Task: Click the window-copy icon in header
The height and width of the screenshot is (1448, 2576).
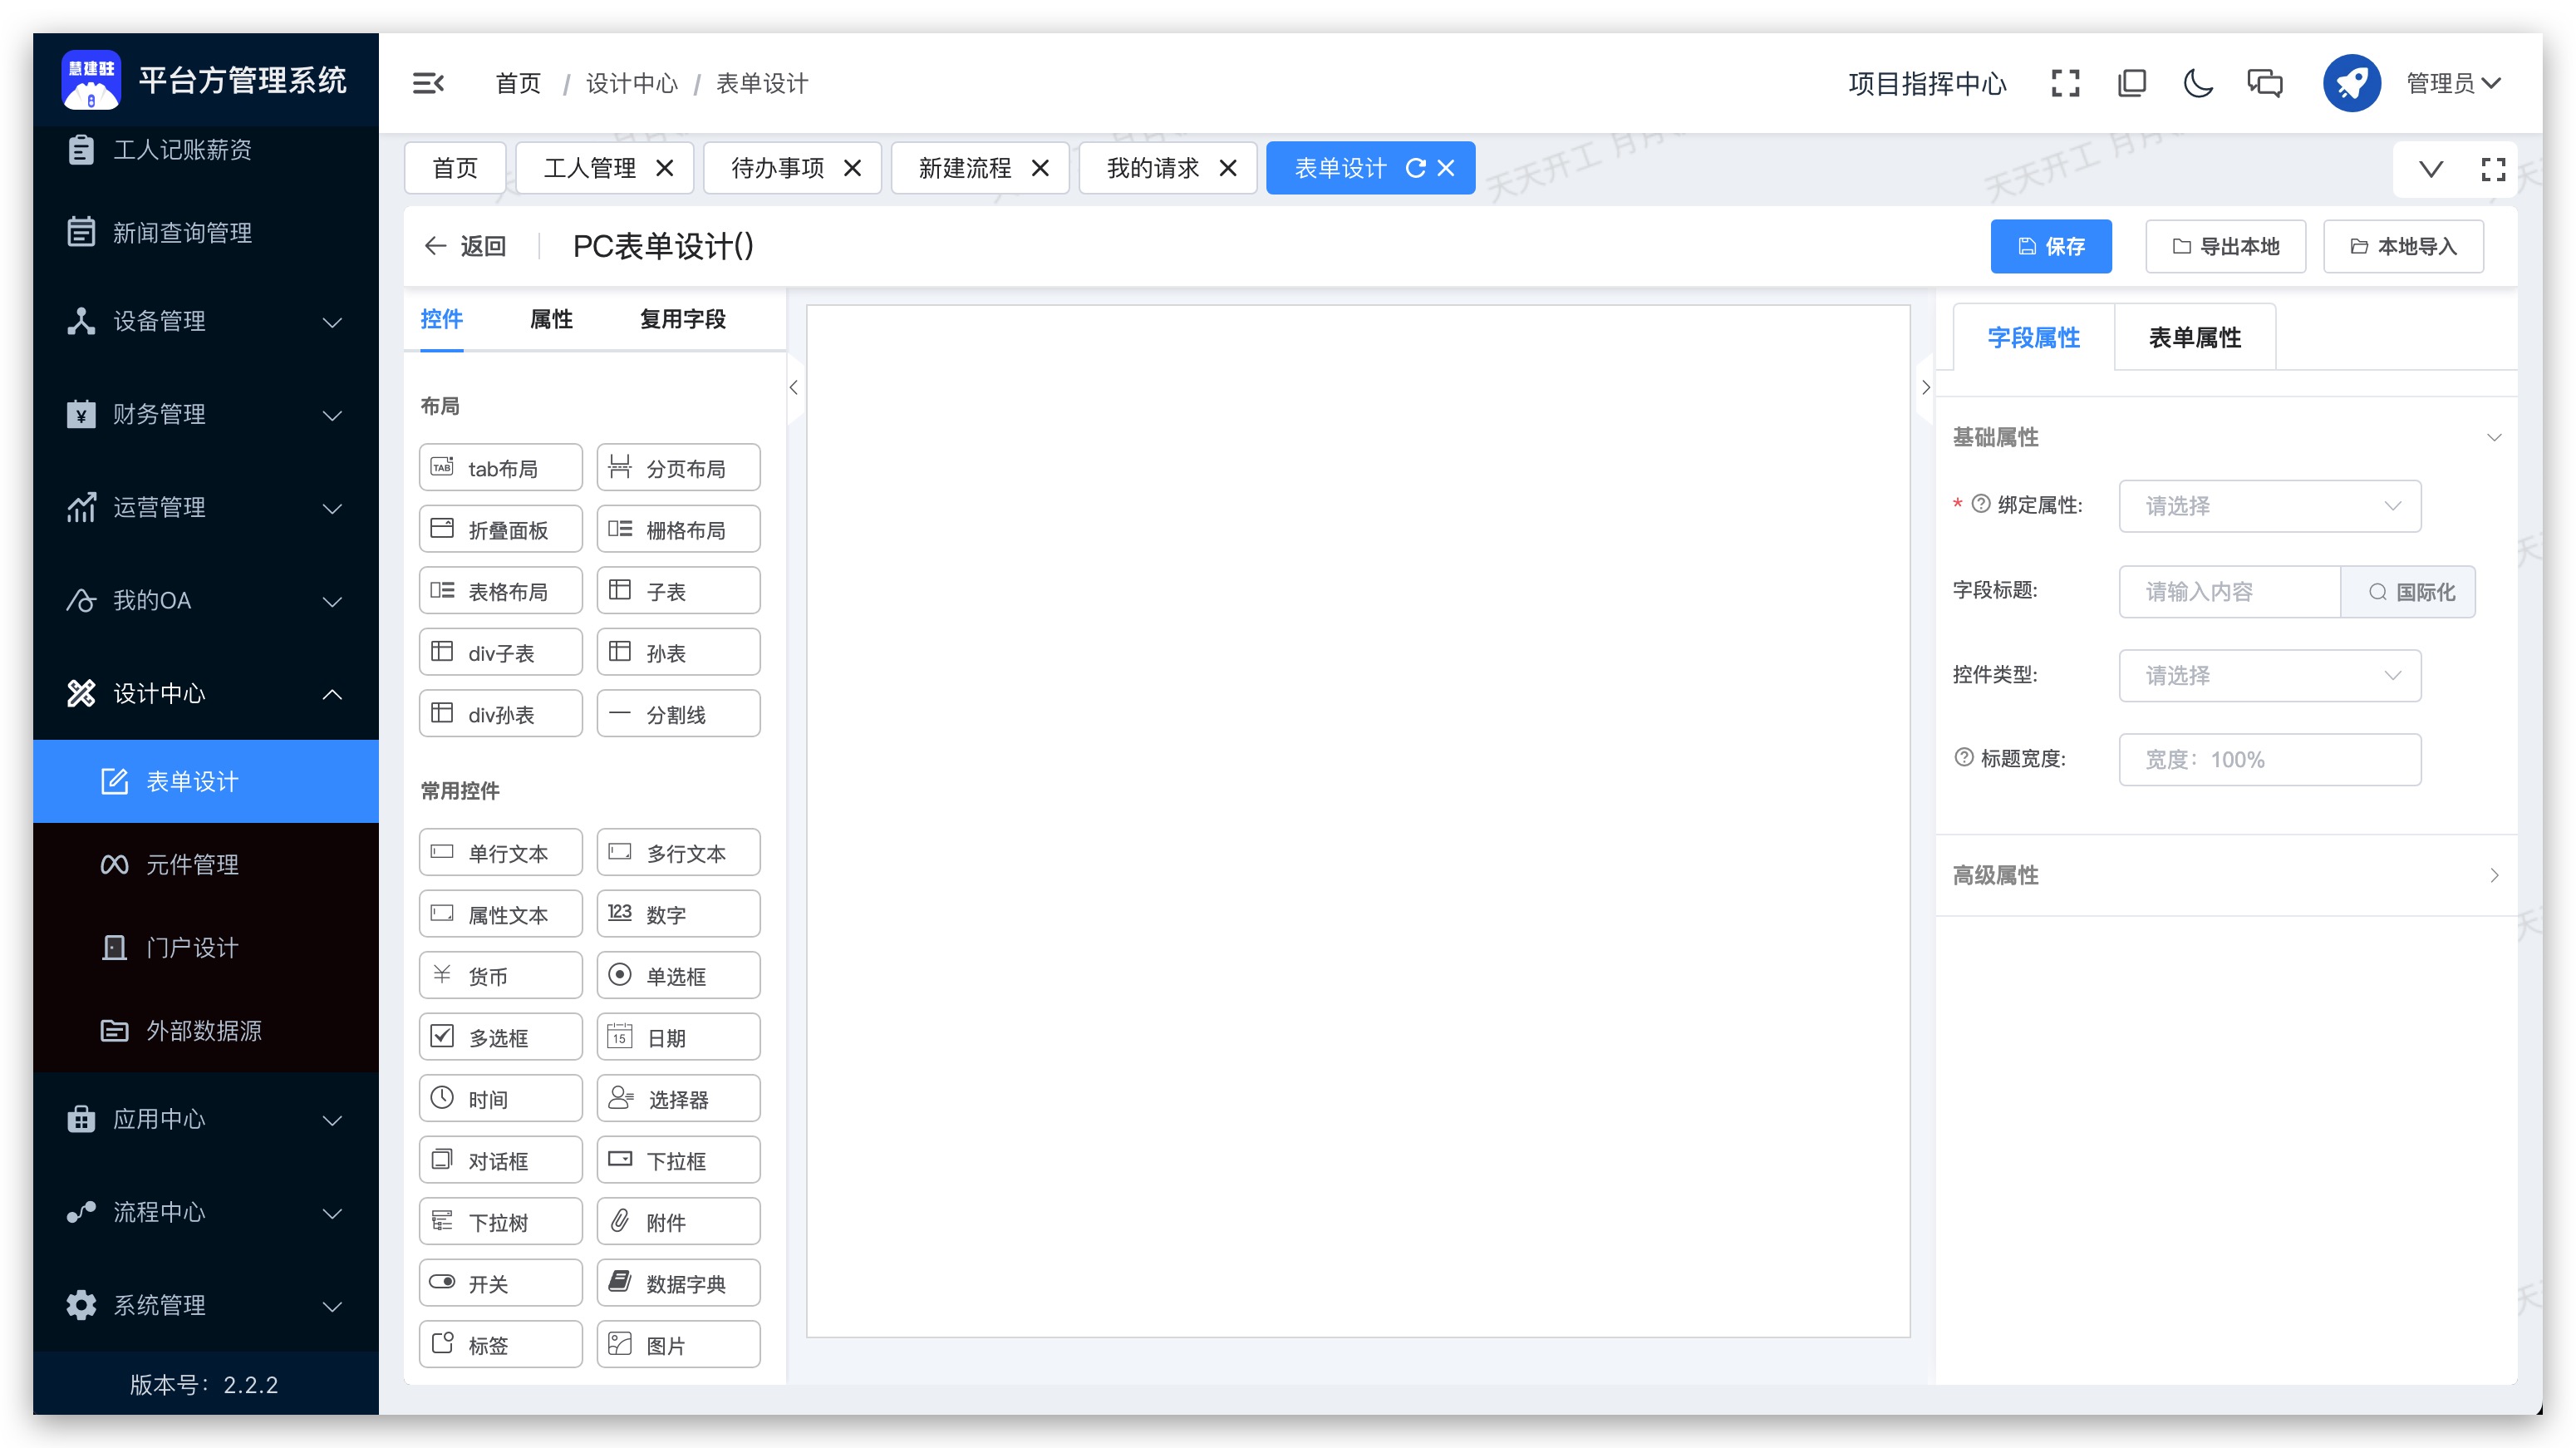Action: click(2131, 83)
